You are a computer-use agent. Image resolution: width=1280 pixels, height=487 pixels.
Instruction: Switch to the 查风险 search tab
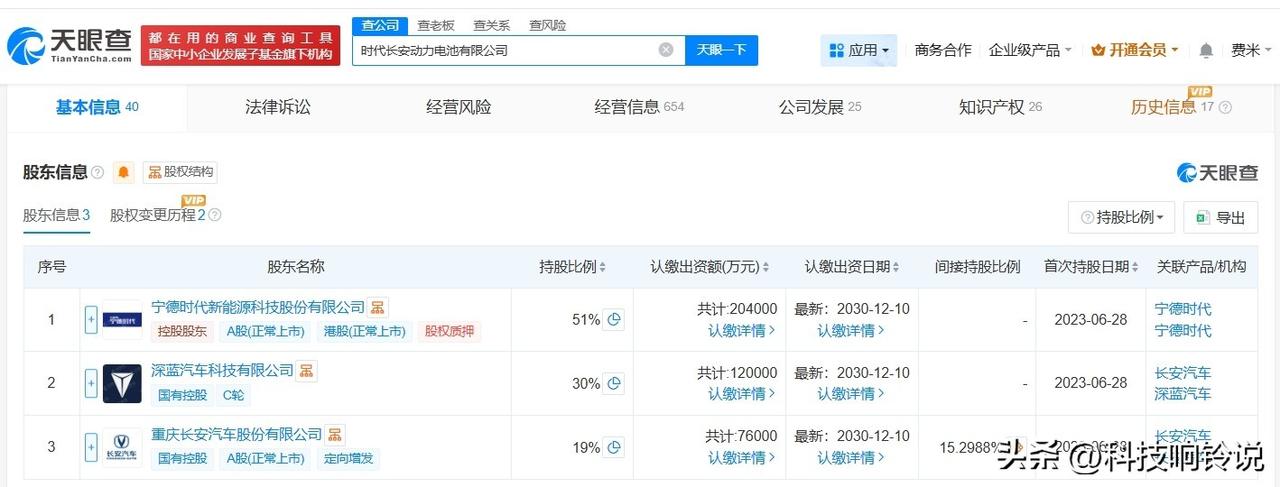click(x=548, y=25)
